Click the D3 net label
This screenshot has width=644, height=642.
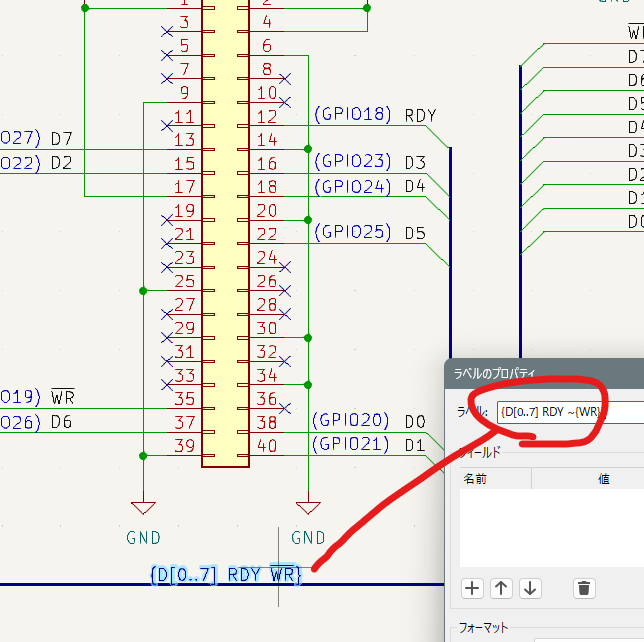[x=415, y=163]
